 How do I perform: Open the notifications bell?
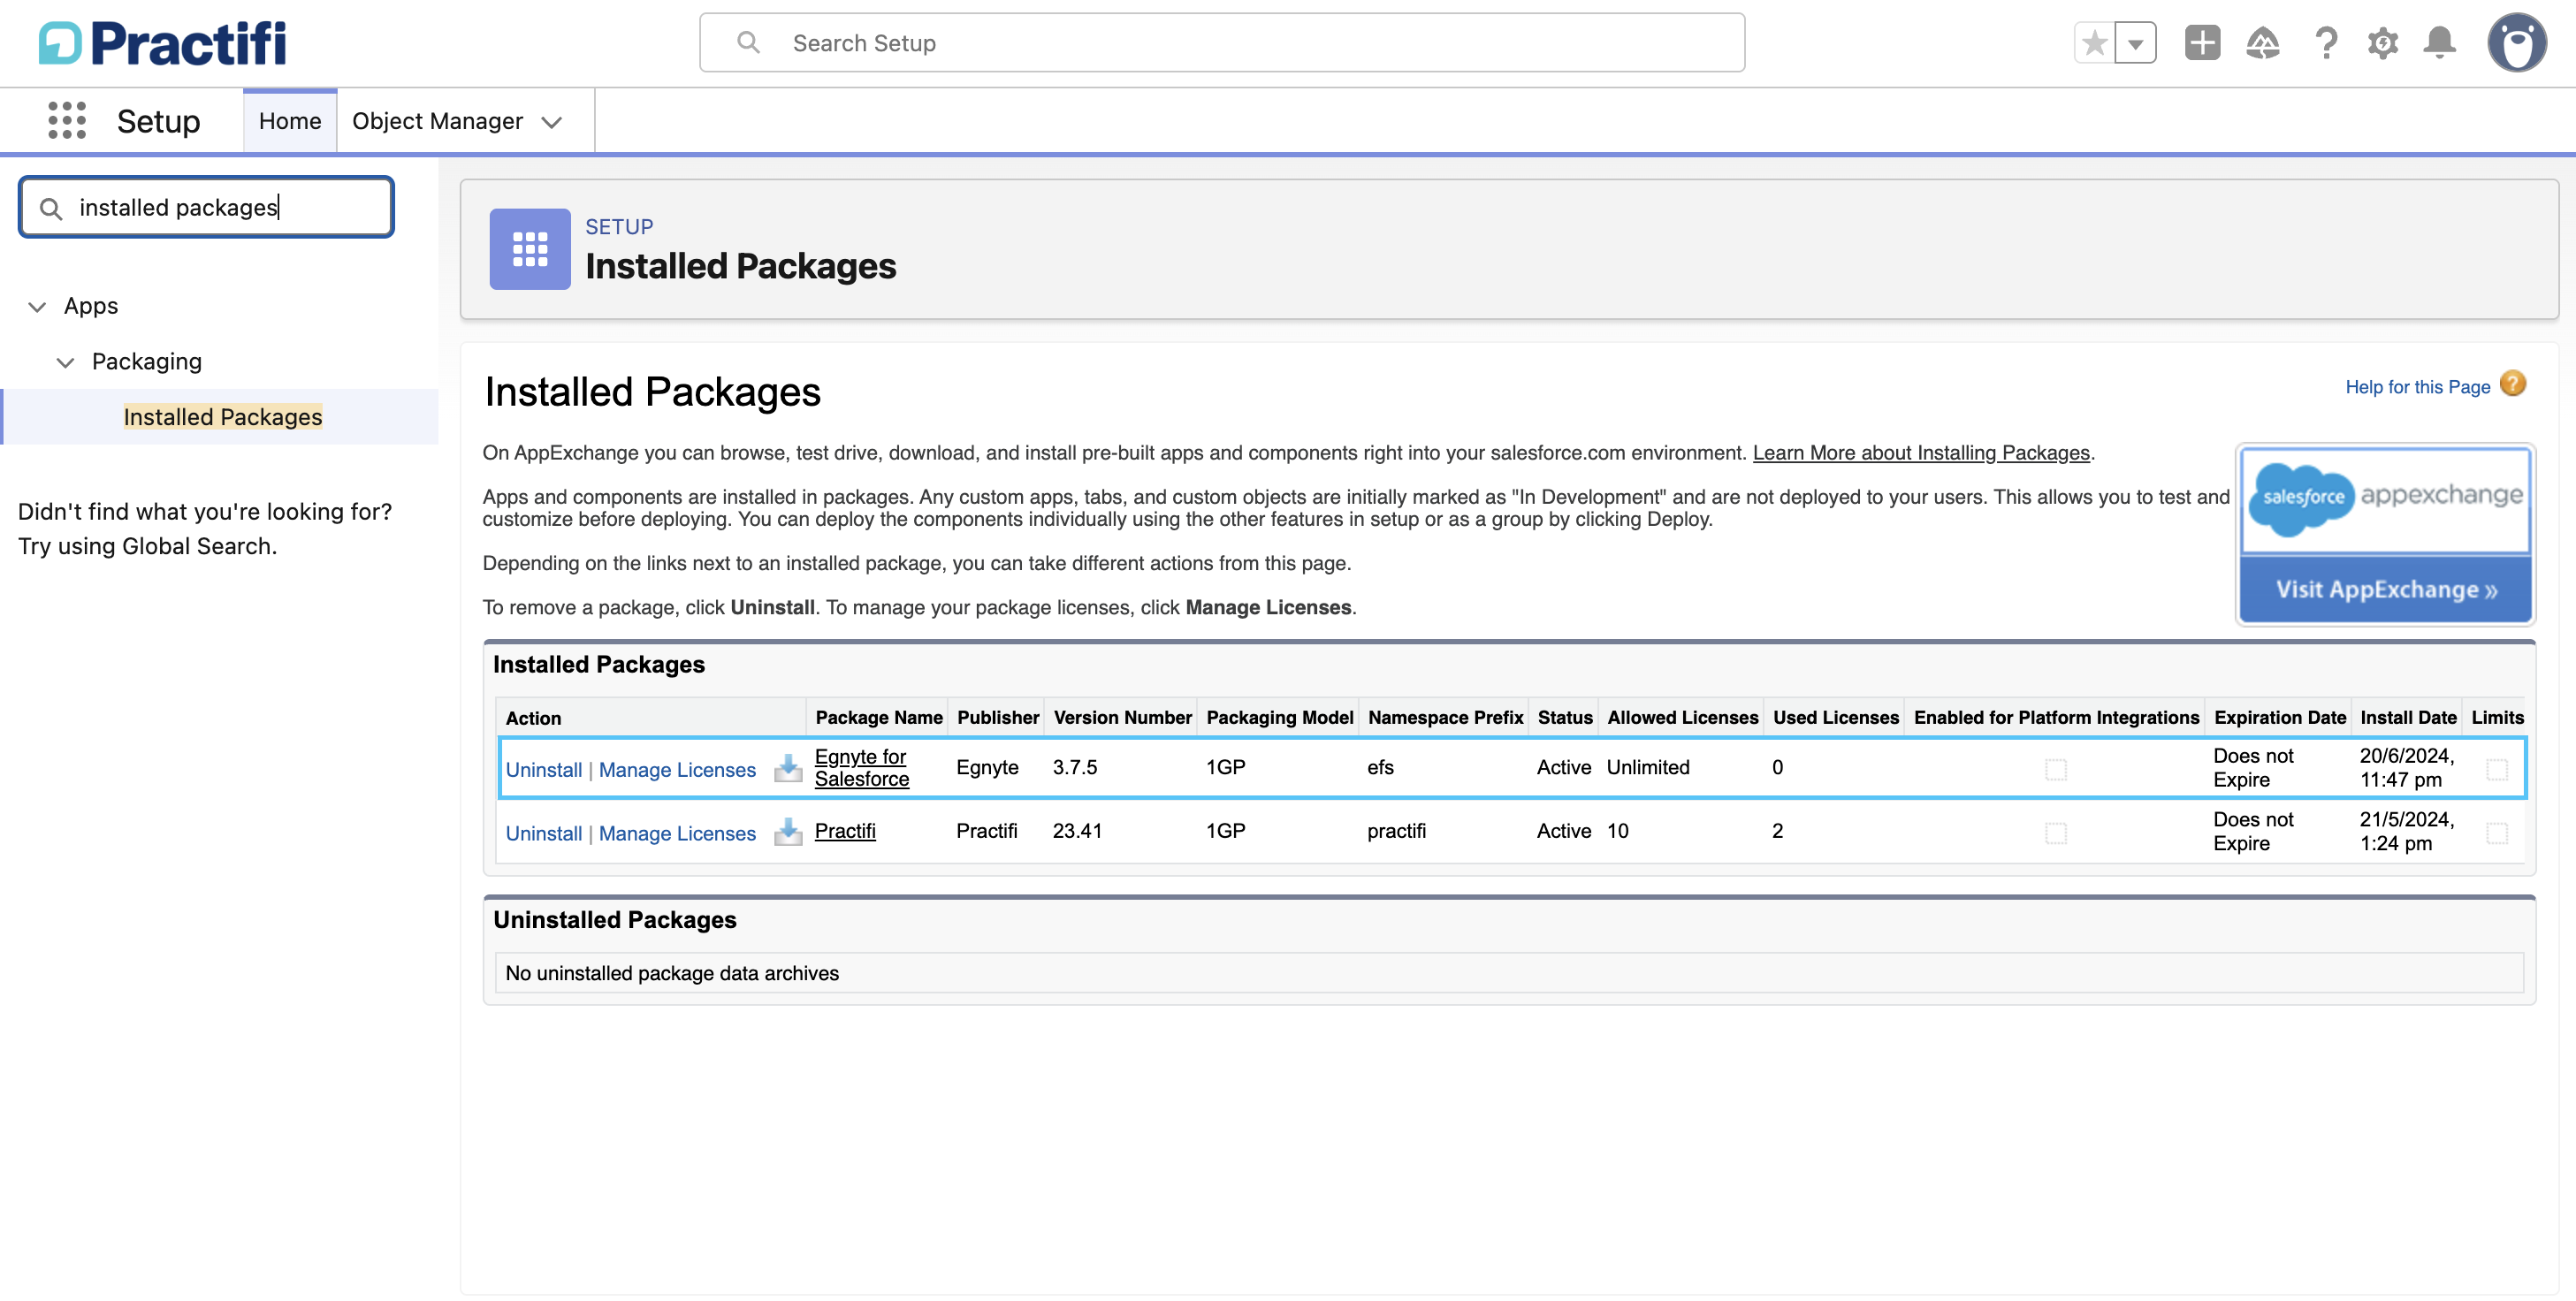click(2440, 43)
